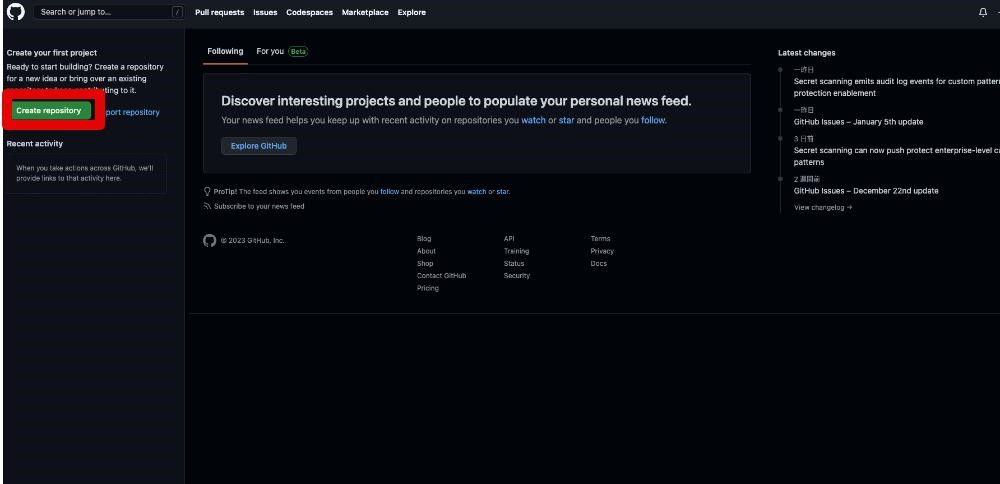This screenshot has width=1000, height=484.
Task: Open Codespaces in top navigation
Action: click(x=309, y=12)
